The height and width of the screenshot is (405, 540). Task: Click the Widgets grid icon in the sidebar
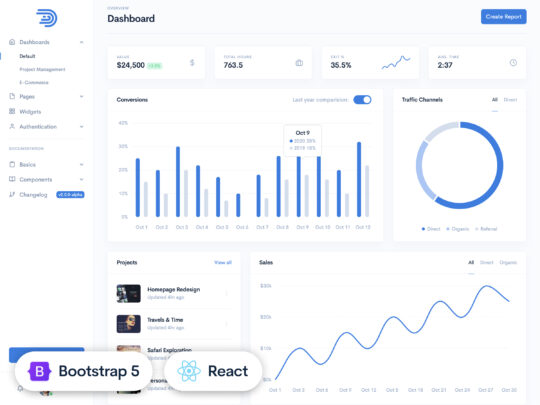[12, 111]
